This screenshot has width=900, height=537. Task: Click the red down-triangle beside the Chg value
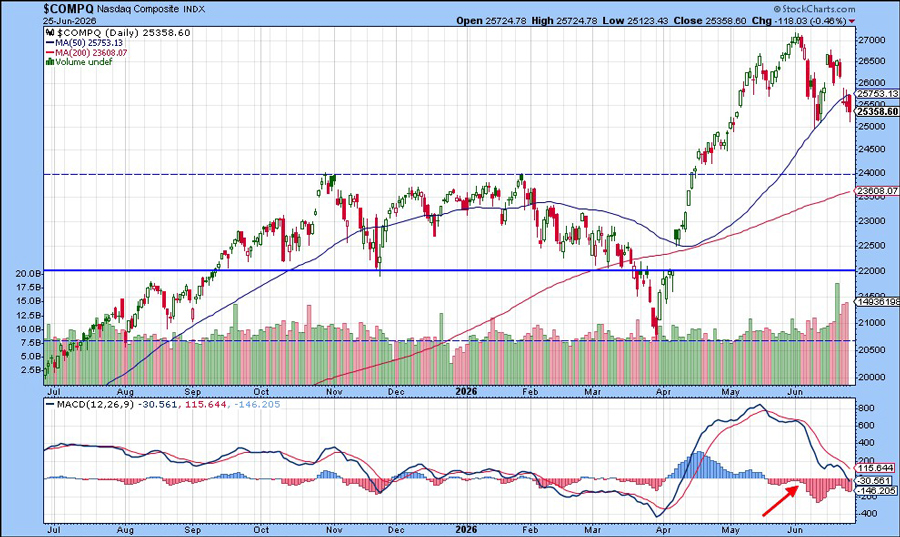(852, 21)
